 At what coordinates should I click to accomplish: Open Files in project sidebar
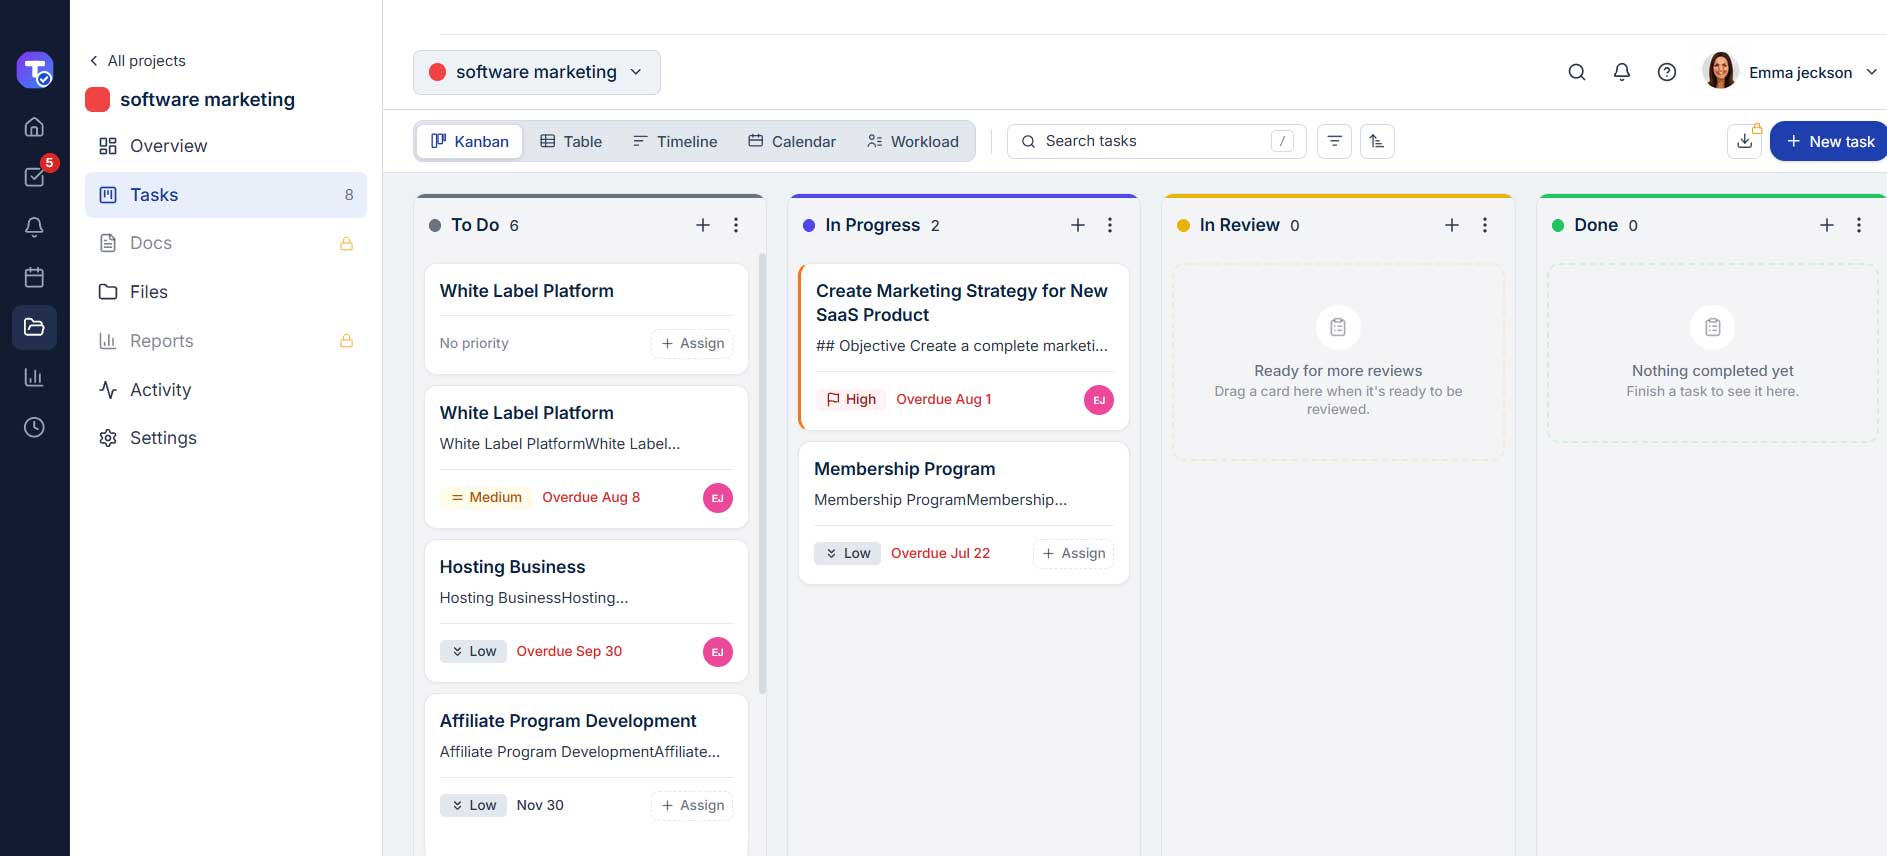point(226,292)
